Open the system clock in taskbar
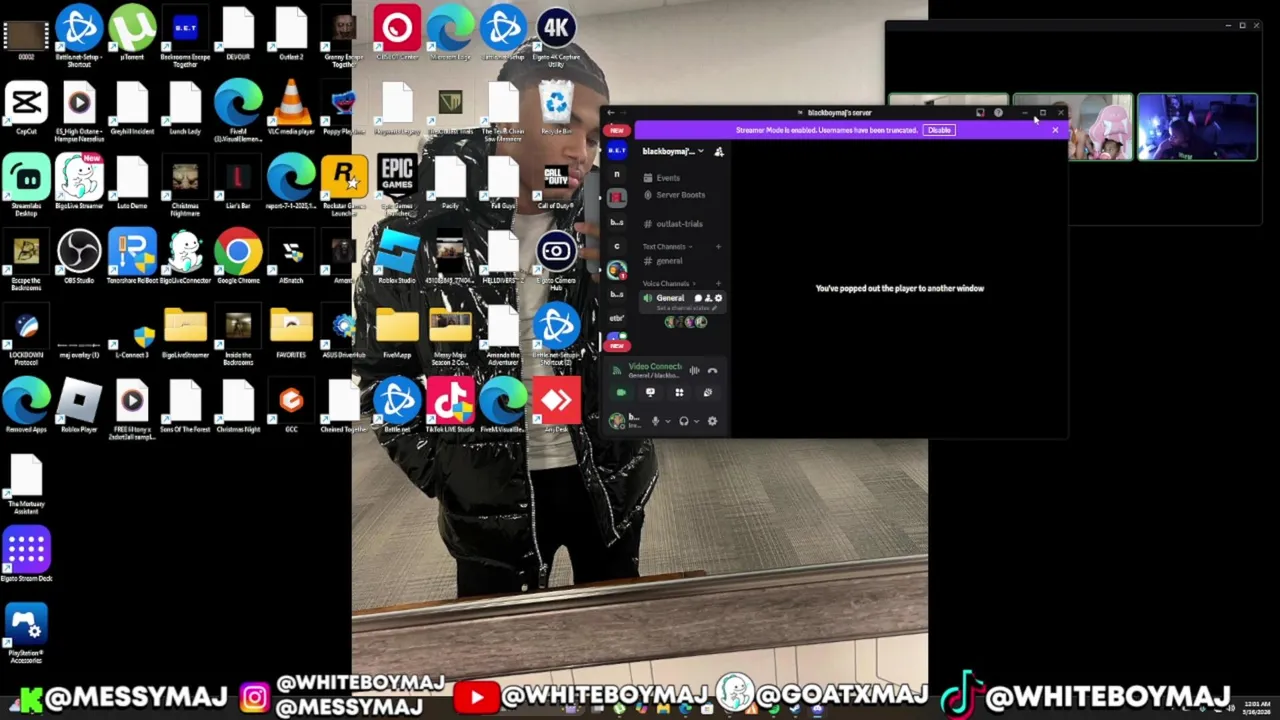Image resolution: width=1280 pixels, height=720 pixels. (x=1257, y=708)
